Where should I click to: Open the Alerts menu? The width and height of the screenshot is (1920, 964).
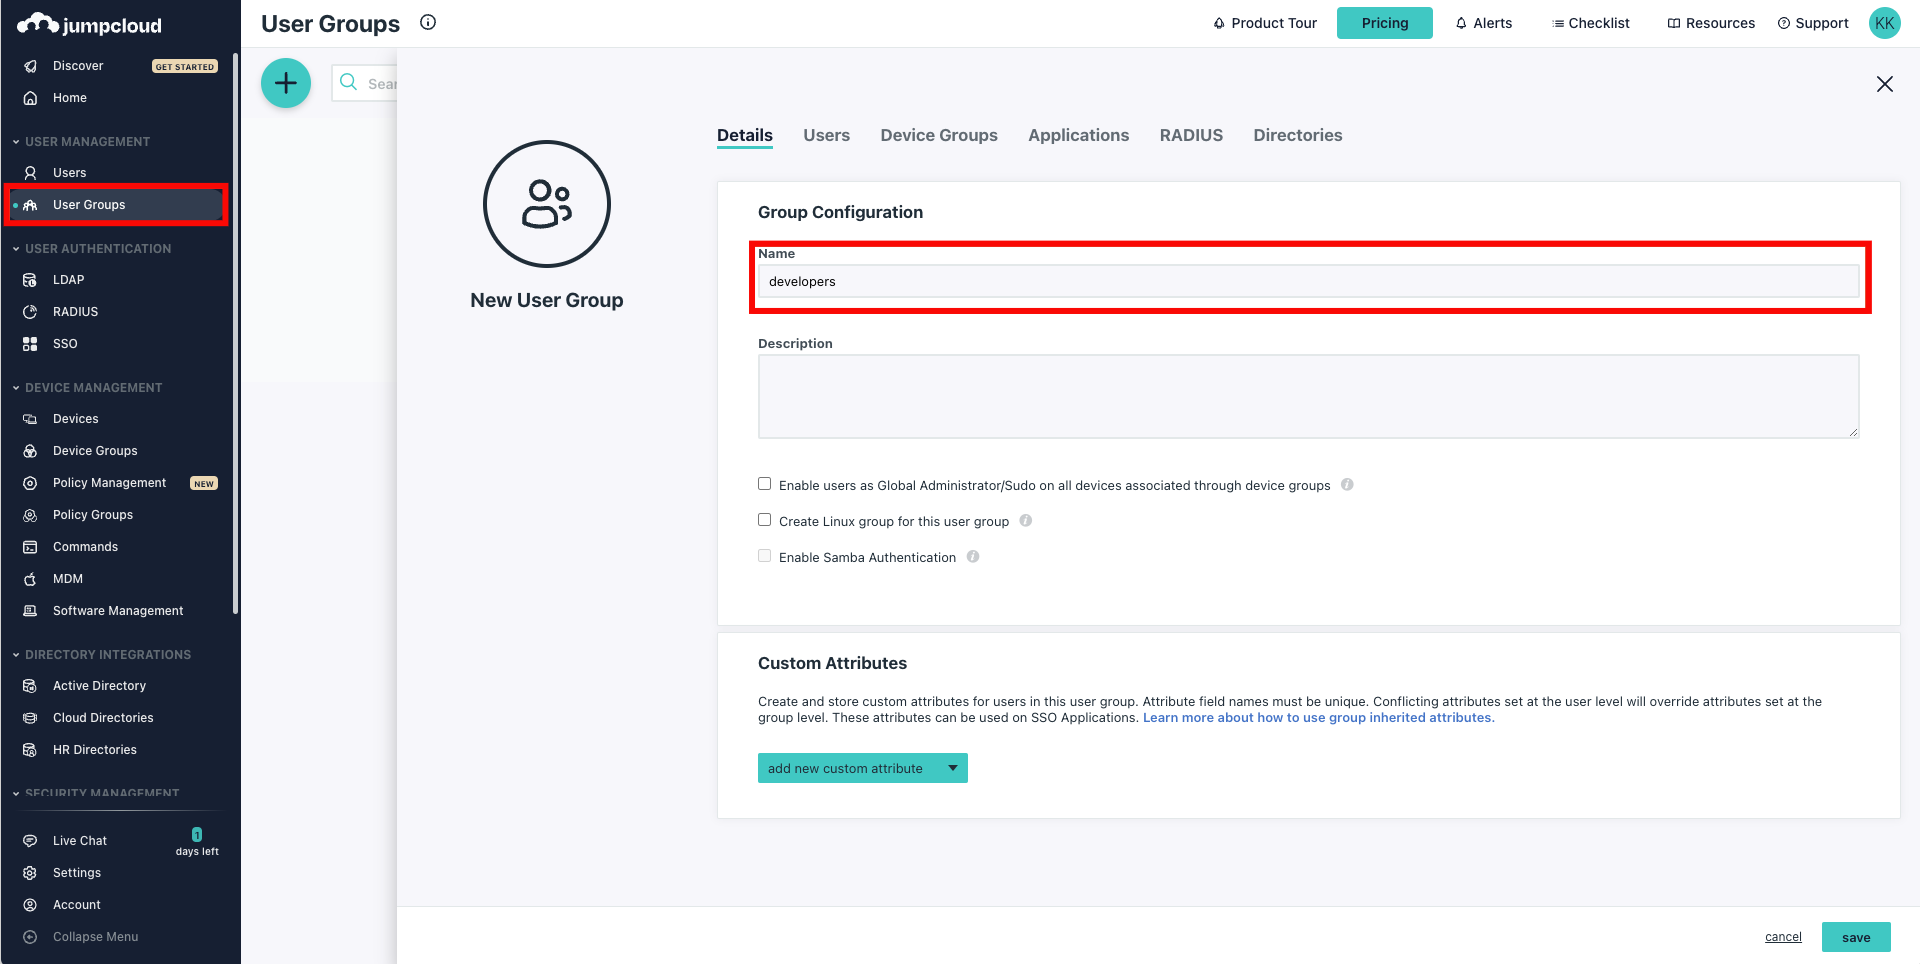(1484, 23)
